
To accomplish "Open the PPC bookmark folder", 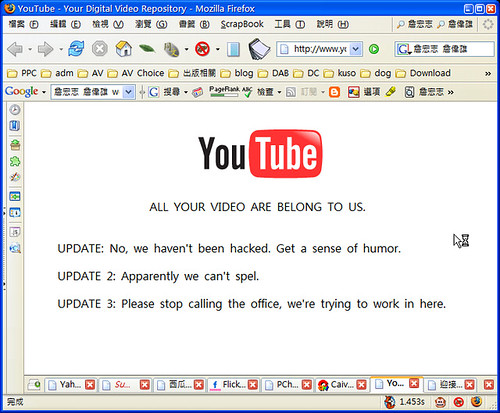I will pos(22,73).
